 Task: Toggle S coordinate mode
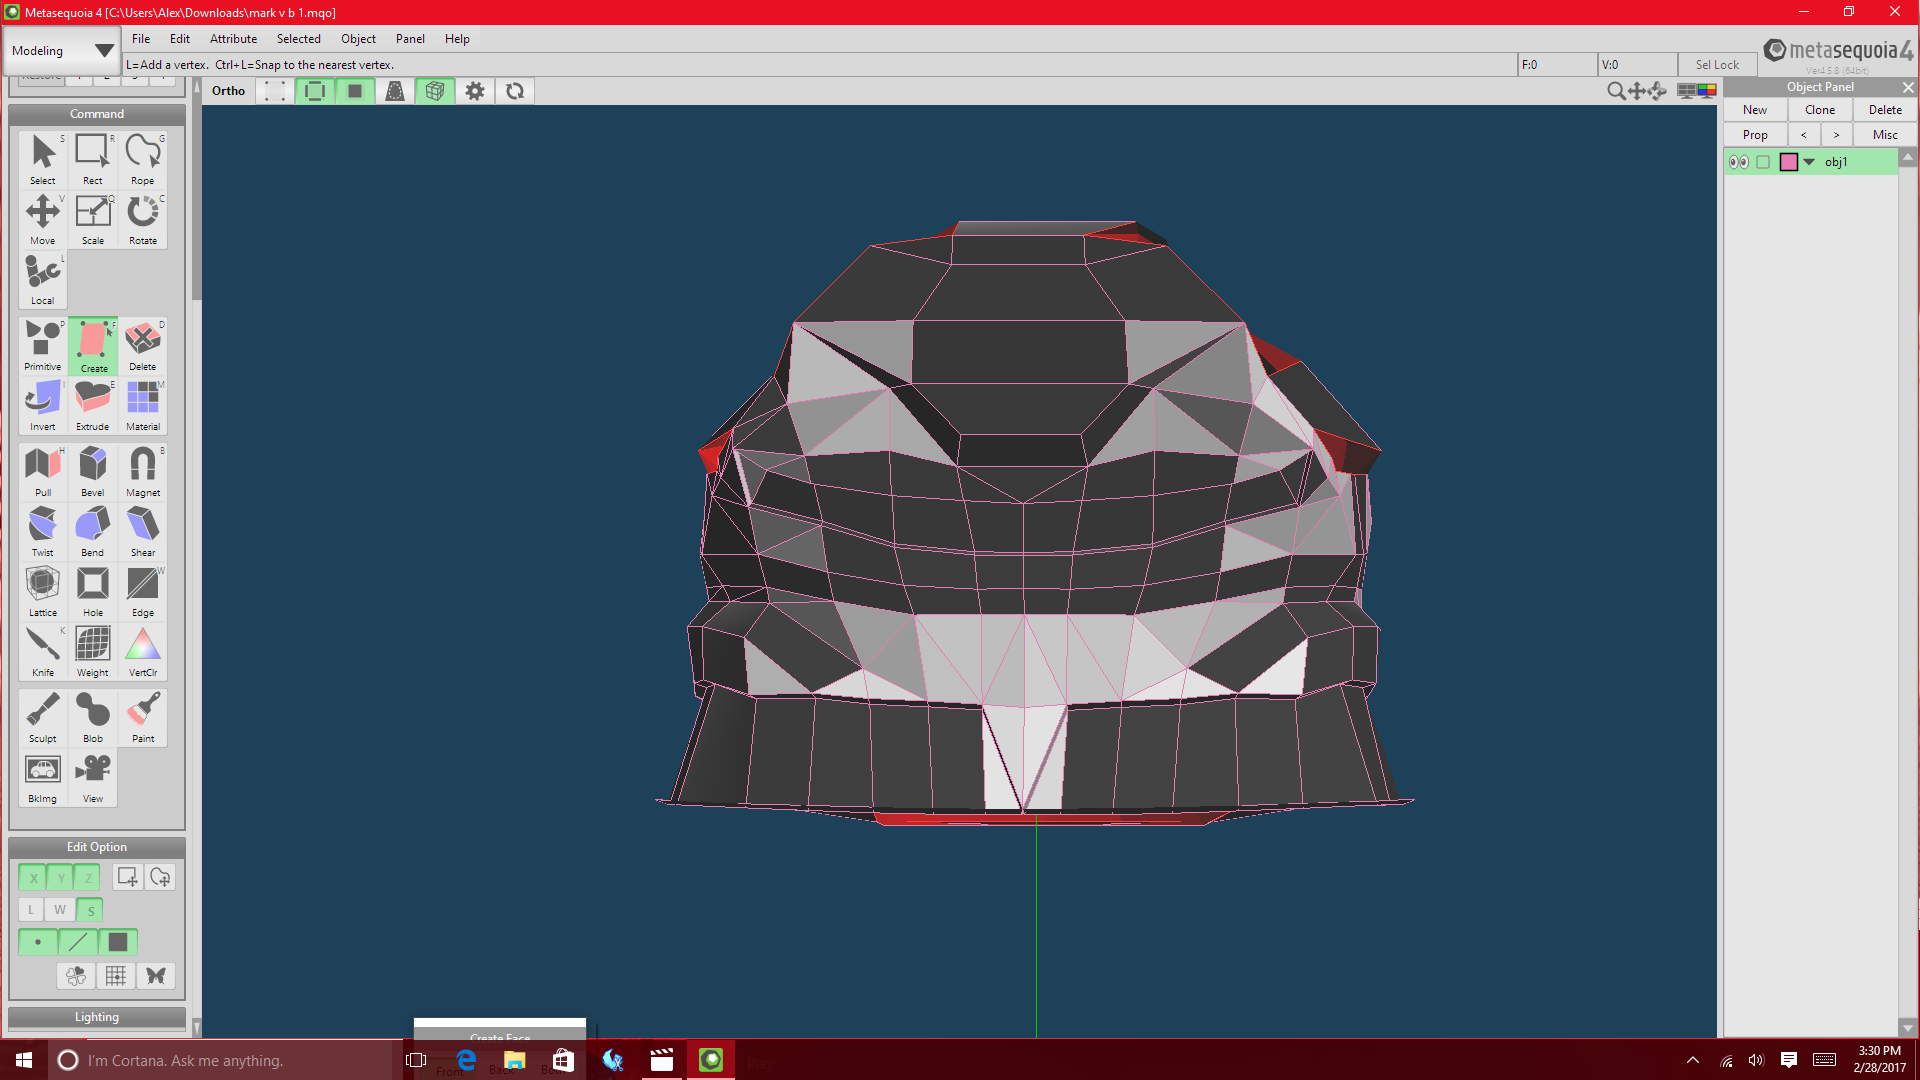coord(90,910)
